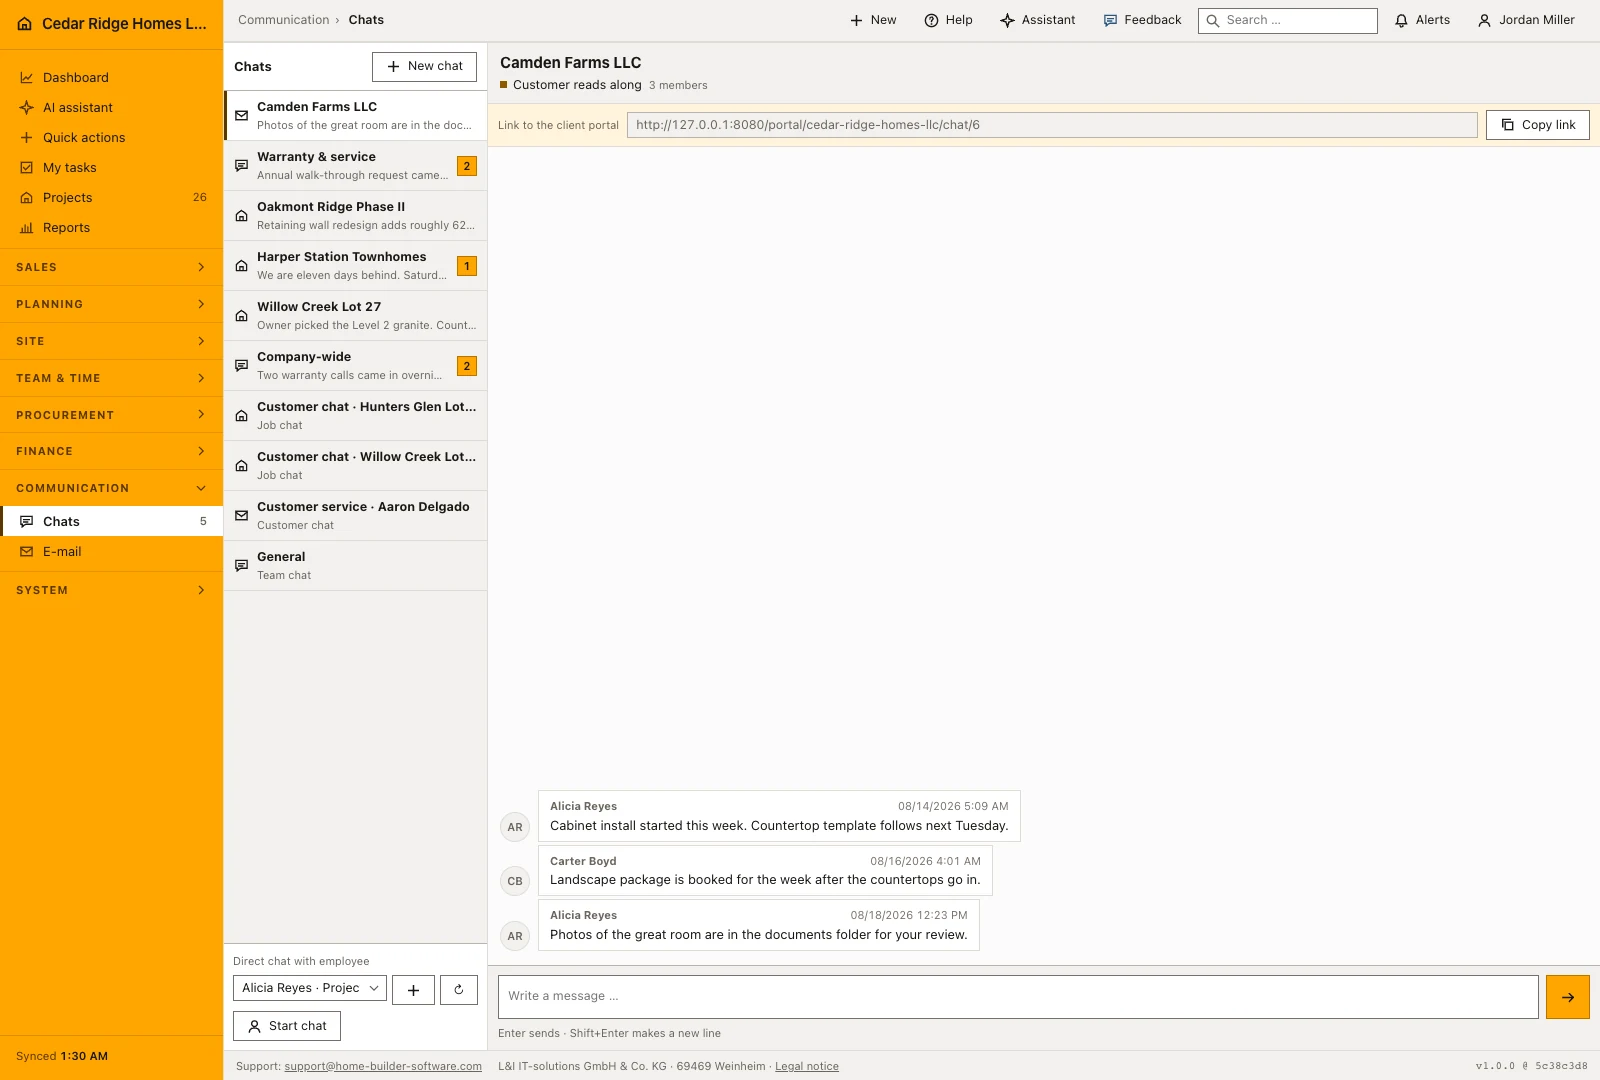This screenshot has width=1600, height=1080.
Task: Click into the top Search field
Action: click(x=1288, y=20)
